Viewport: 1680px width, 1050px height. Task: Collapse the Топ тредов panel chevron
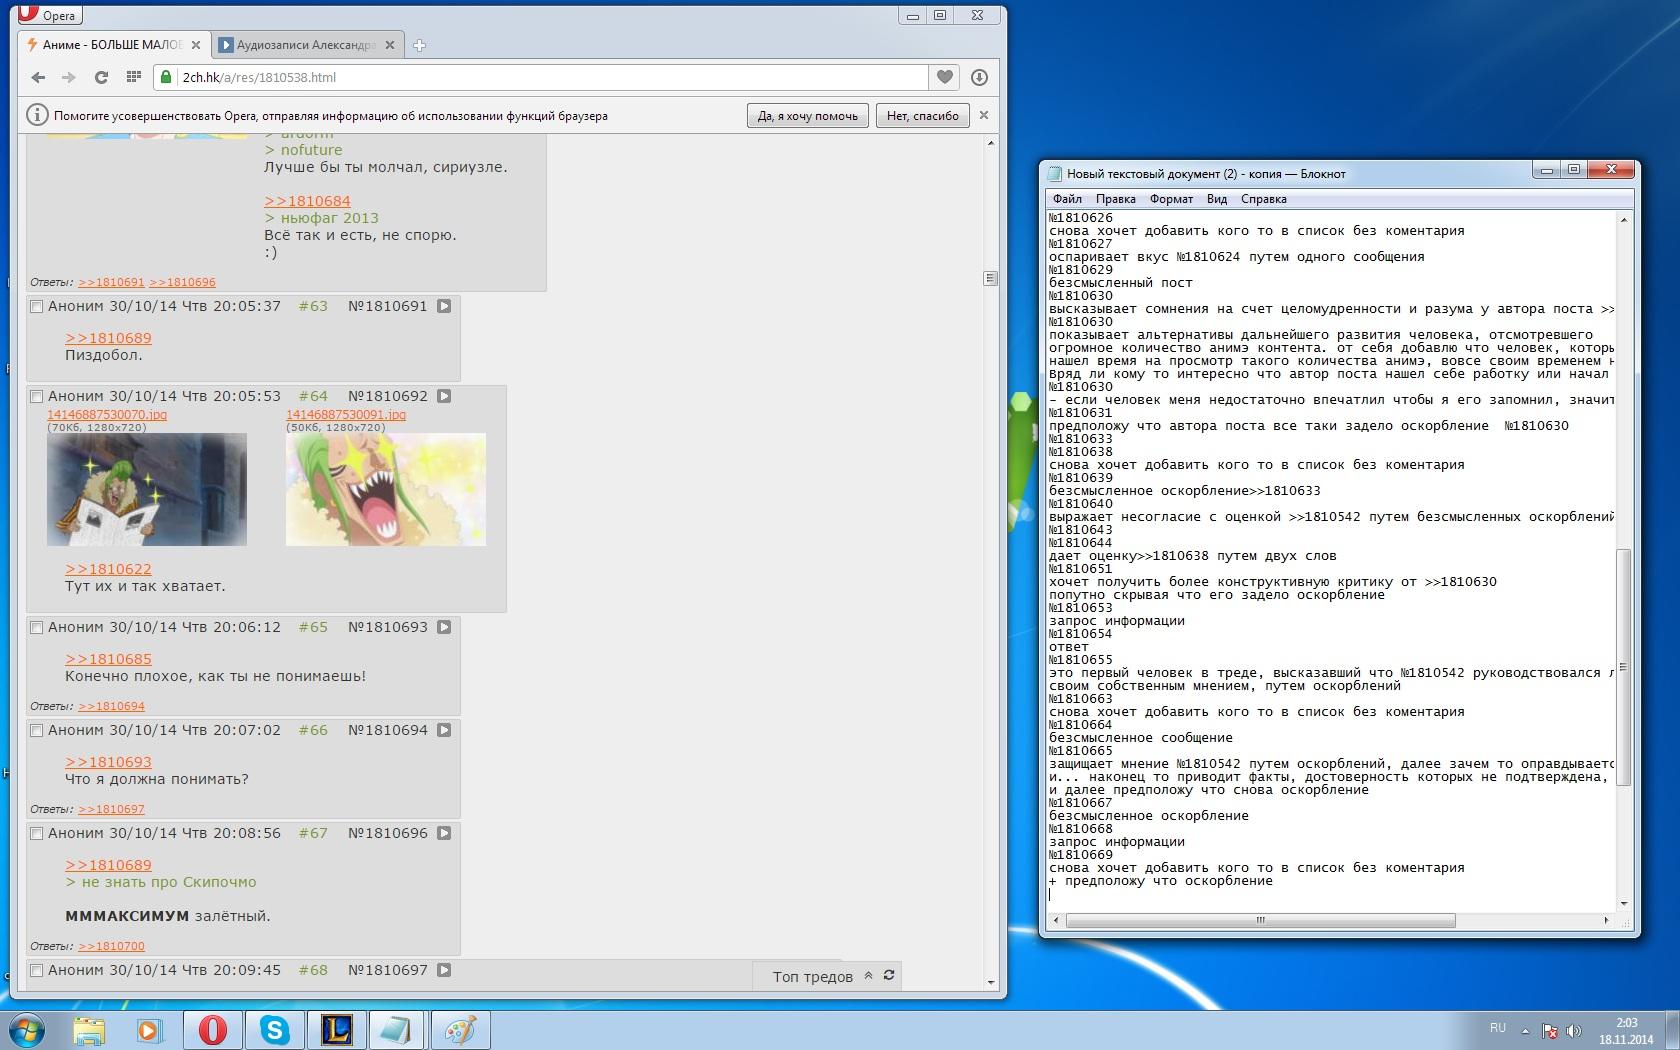868,976
